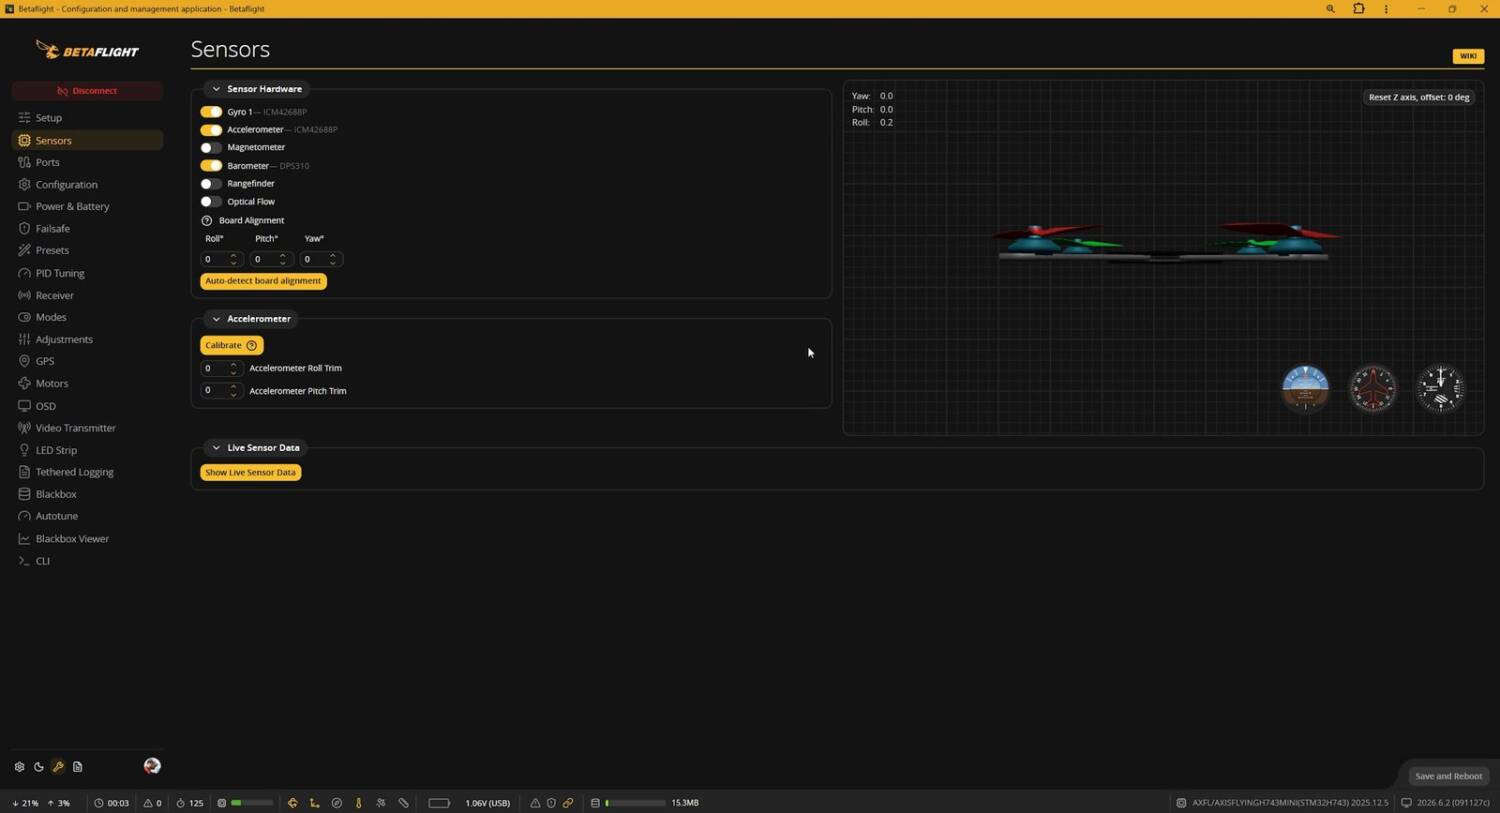Click the clock icon next to 00:03
Viewport: 1500px width, 813px height.
(x=99, y=803)
